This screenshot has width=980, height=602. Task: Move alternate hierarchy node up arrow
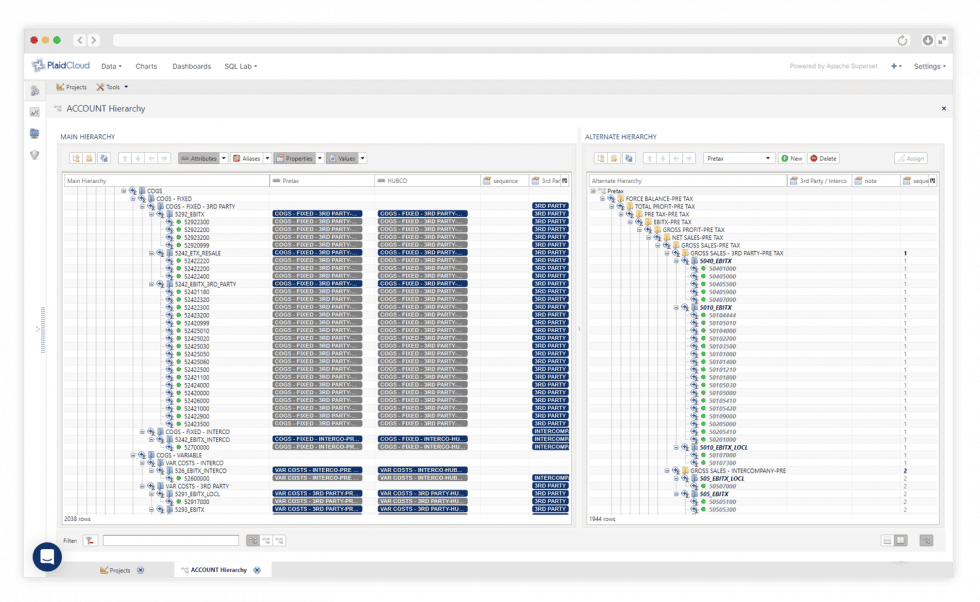(x=650, y=159)
